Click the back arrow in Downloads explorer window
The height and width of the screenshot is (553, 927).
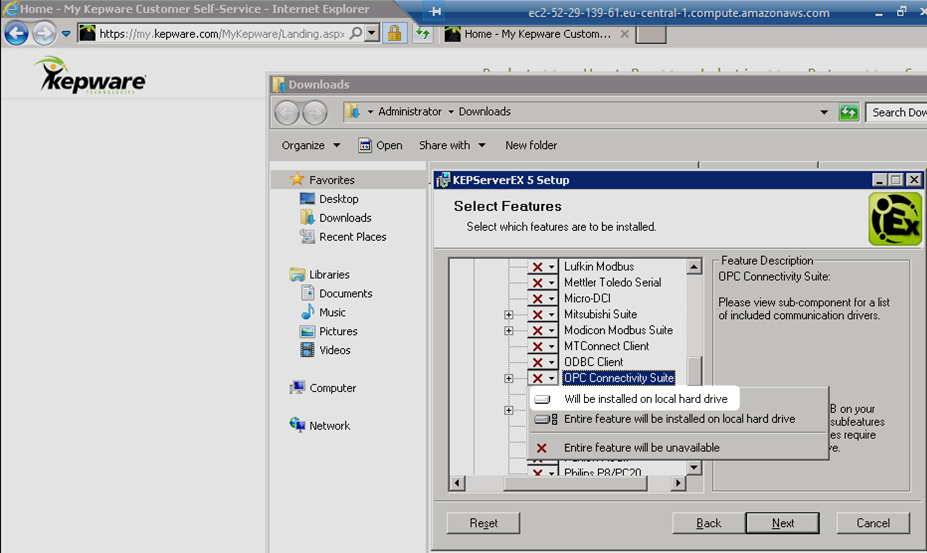[x=287, y=112]
